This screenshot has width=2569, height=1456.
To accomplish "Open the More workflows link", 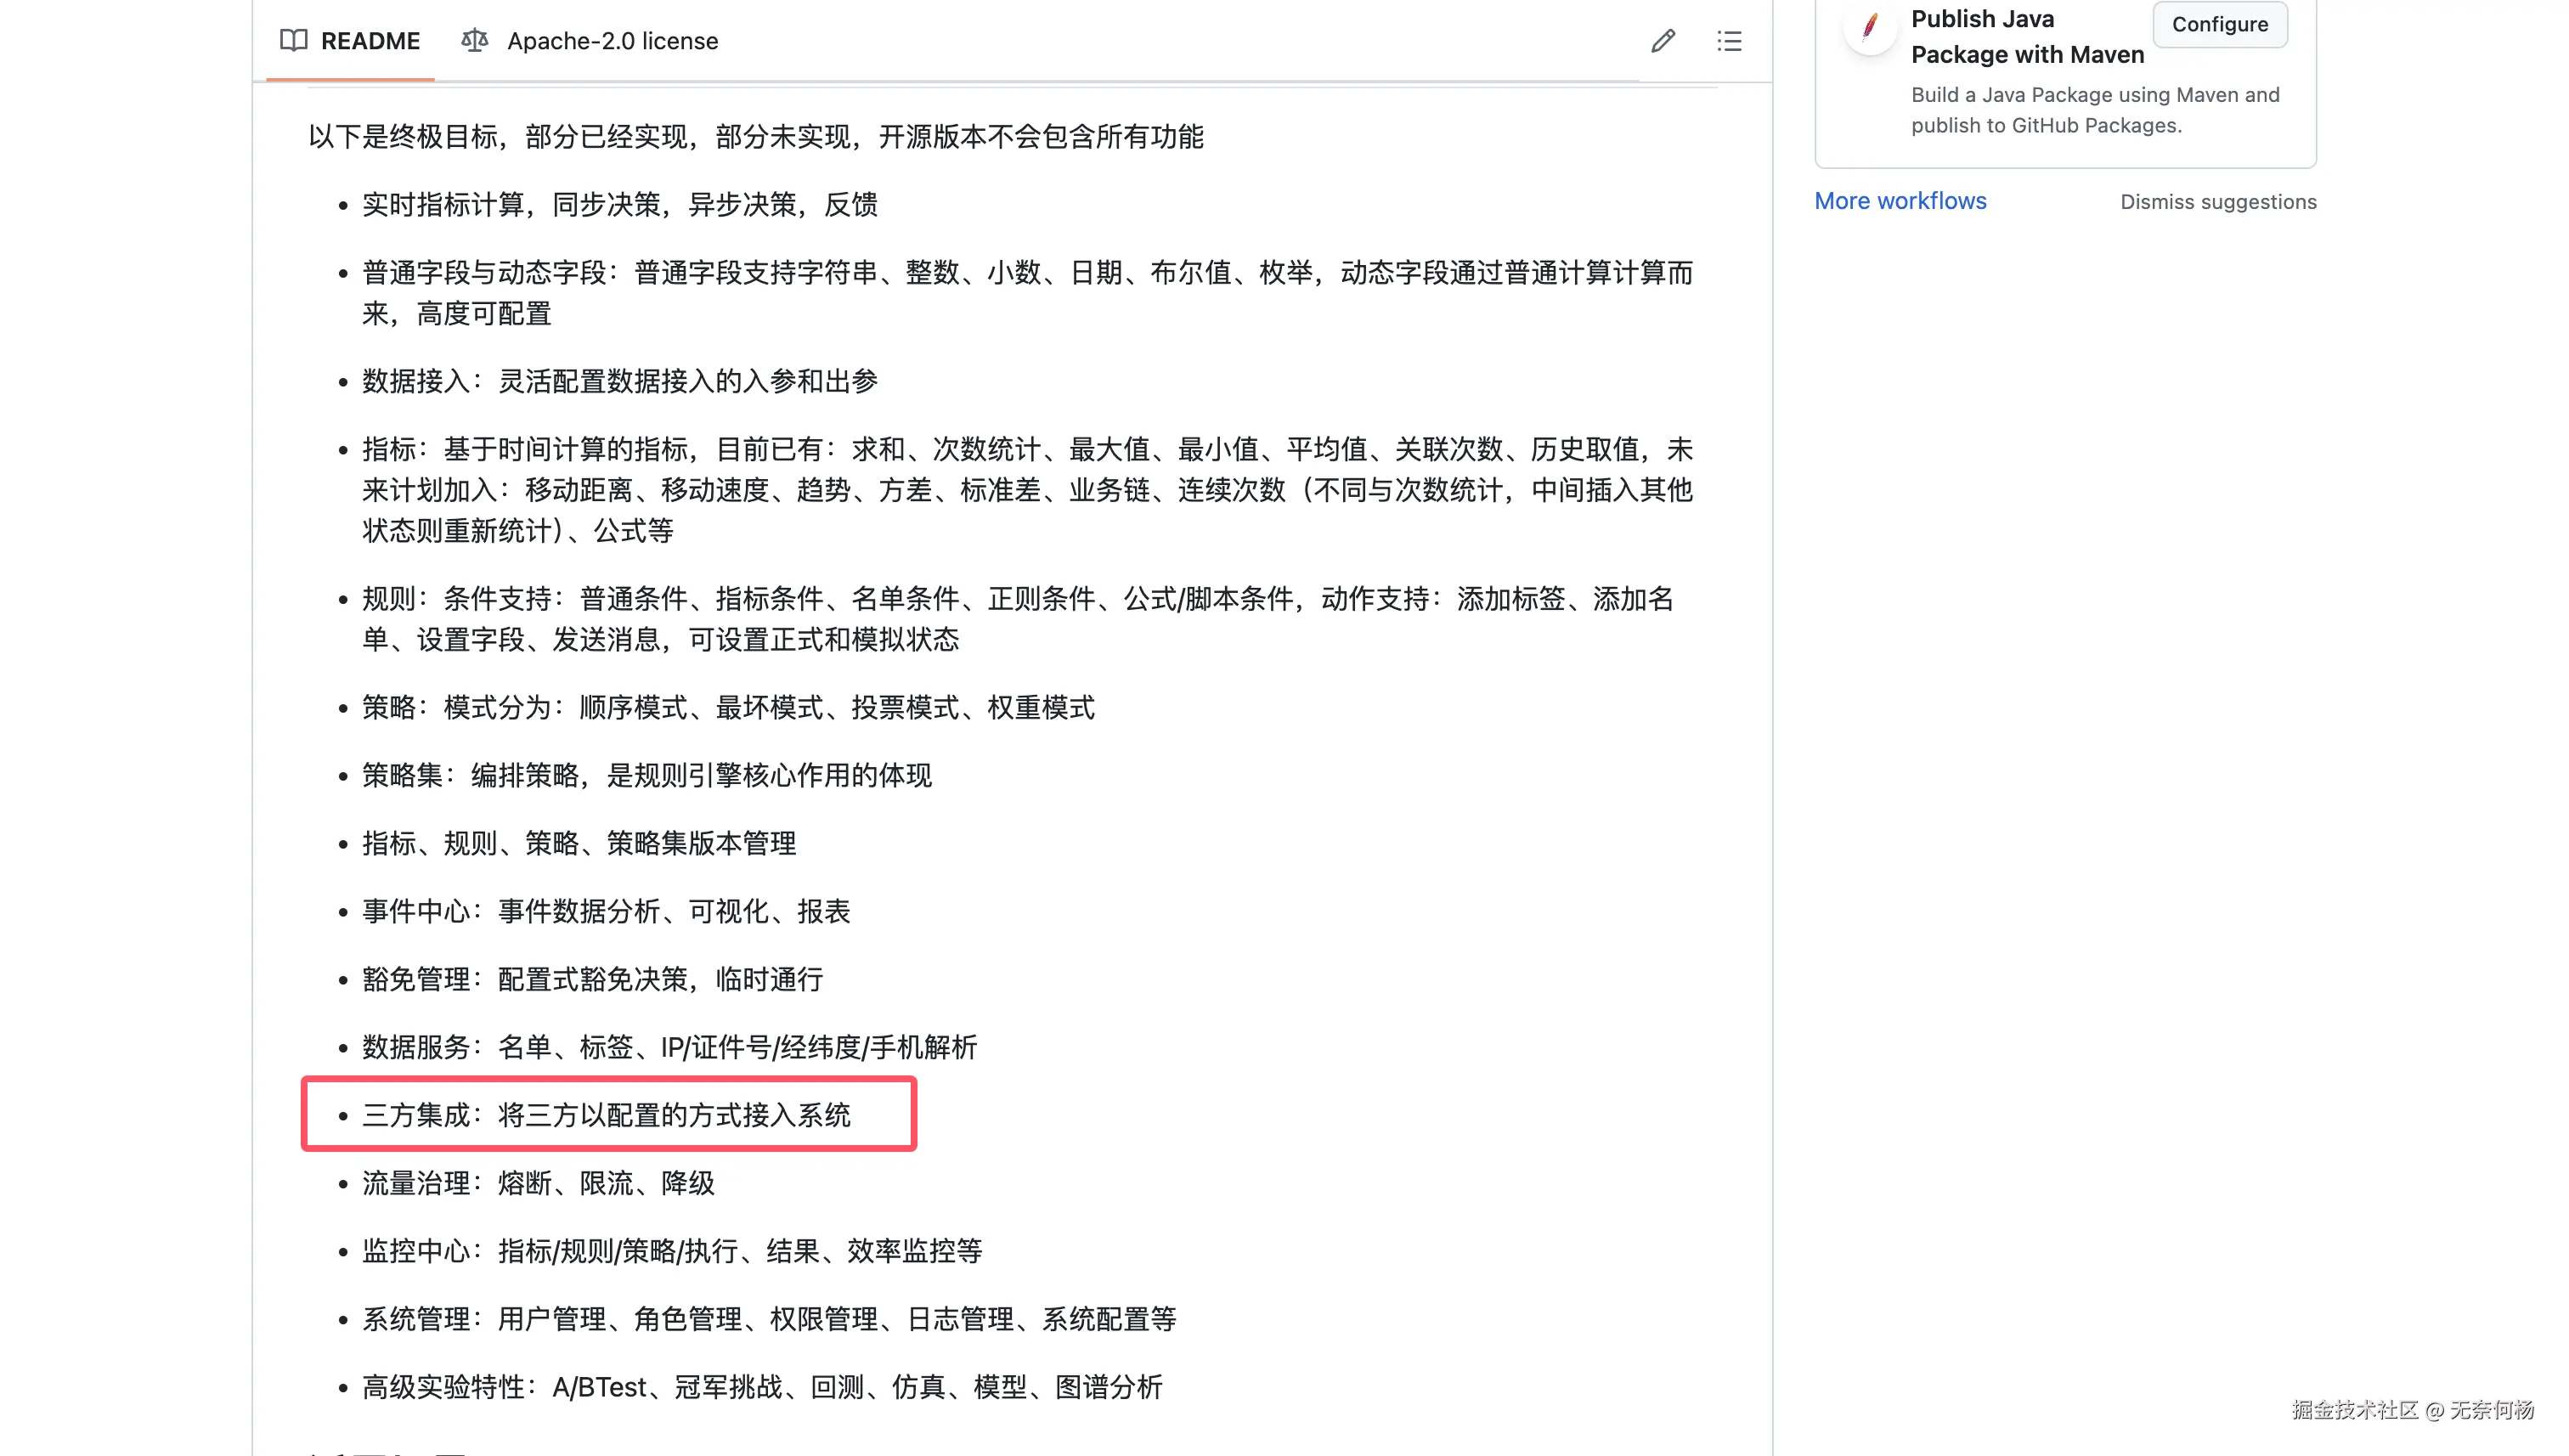I will (x=1900, y=201).
